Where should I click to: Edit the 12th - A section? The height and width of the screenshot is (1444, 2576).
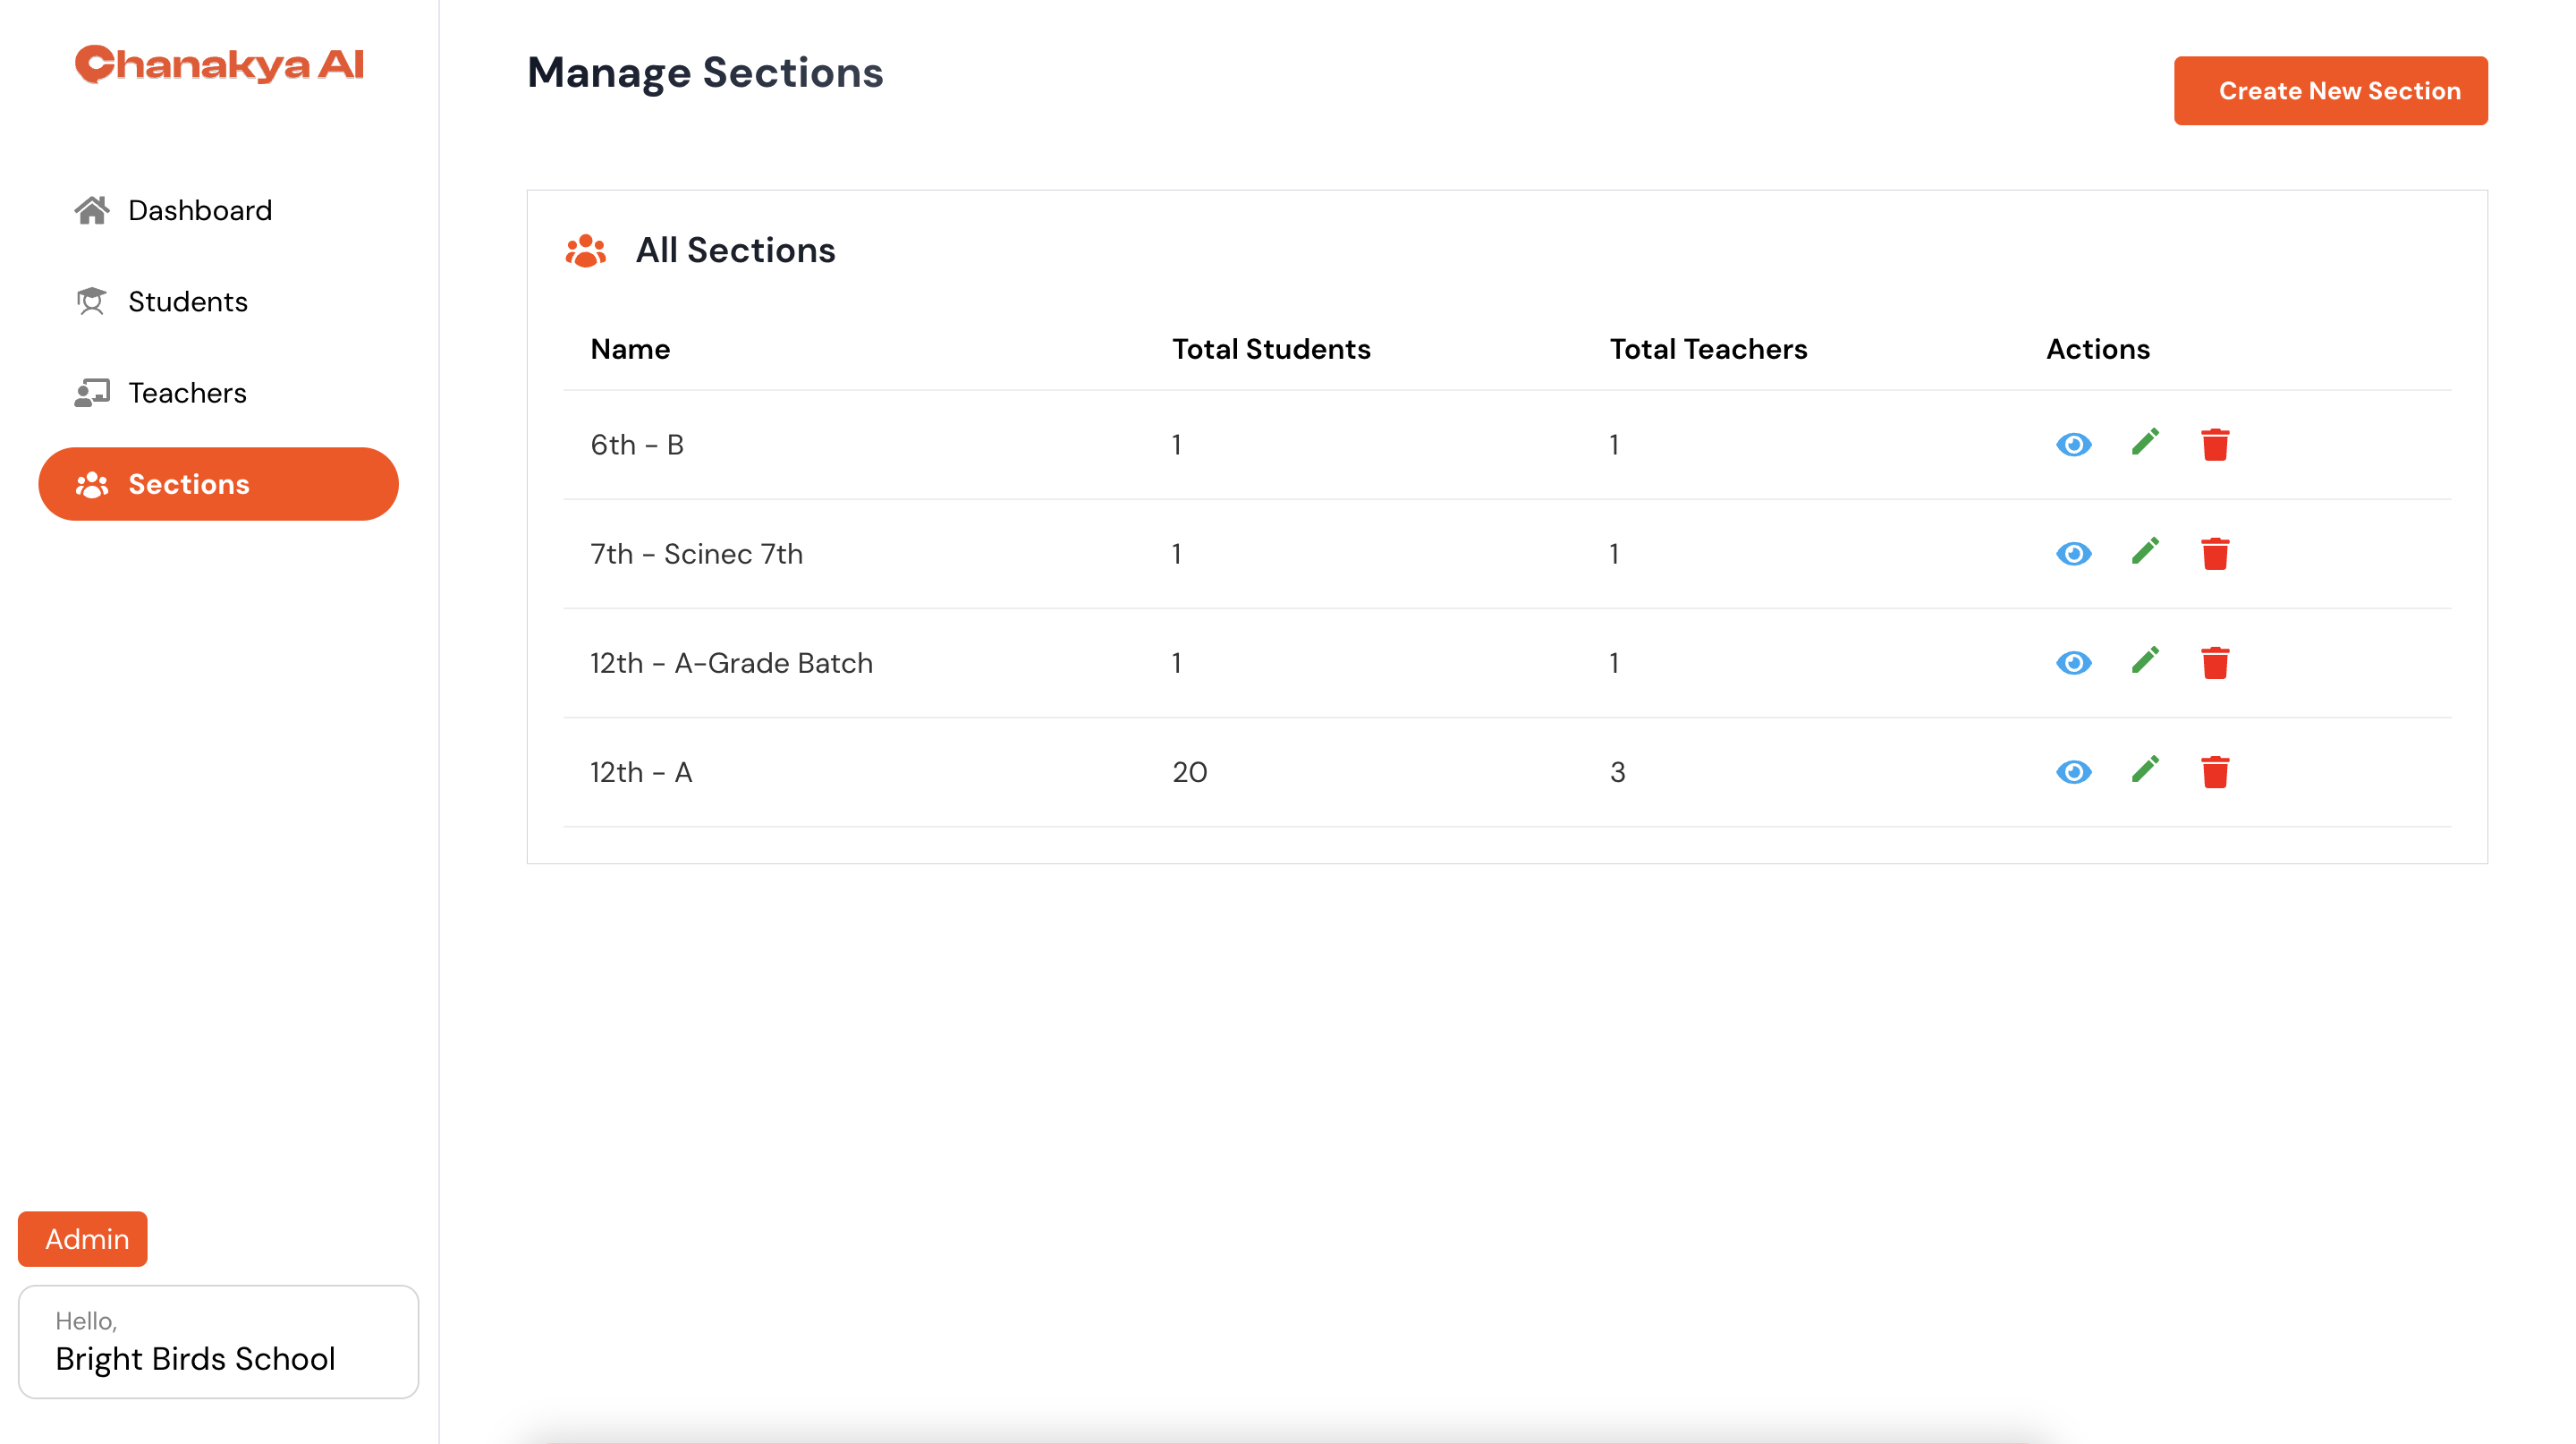2145,769
